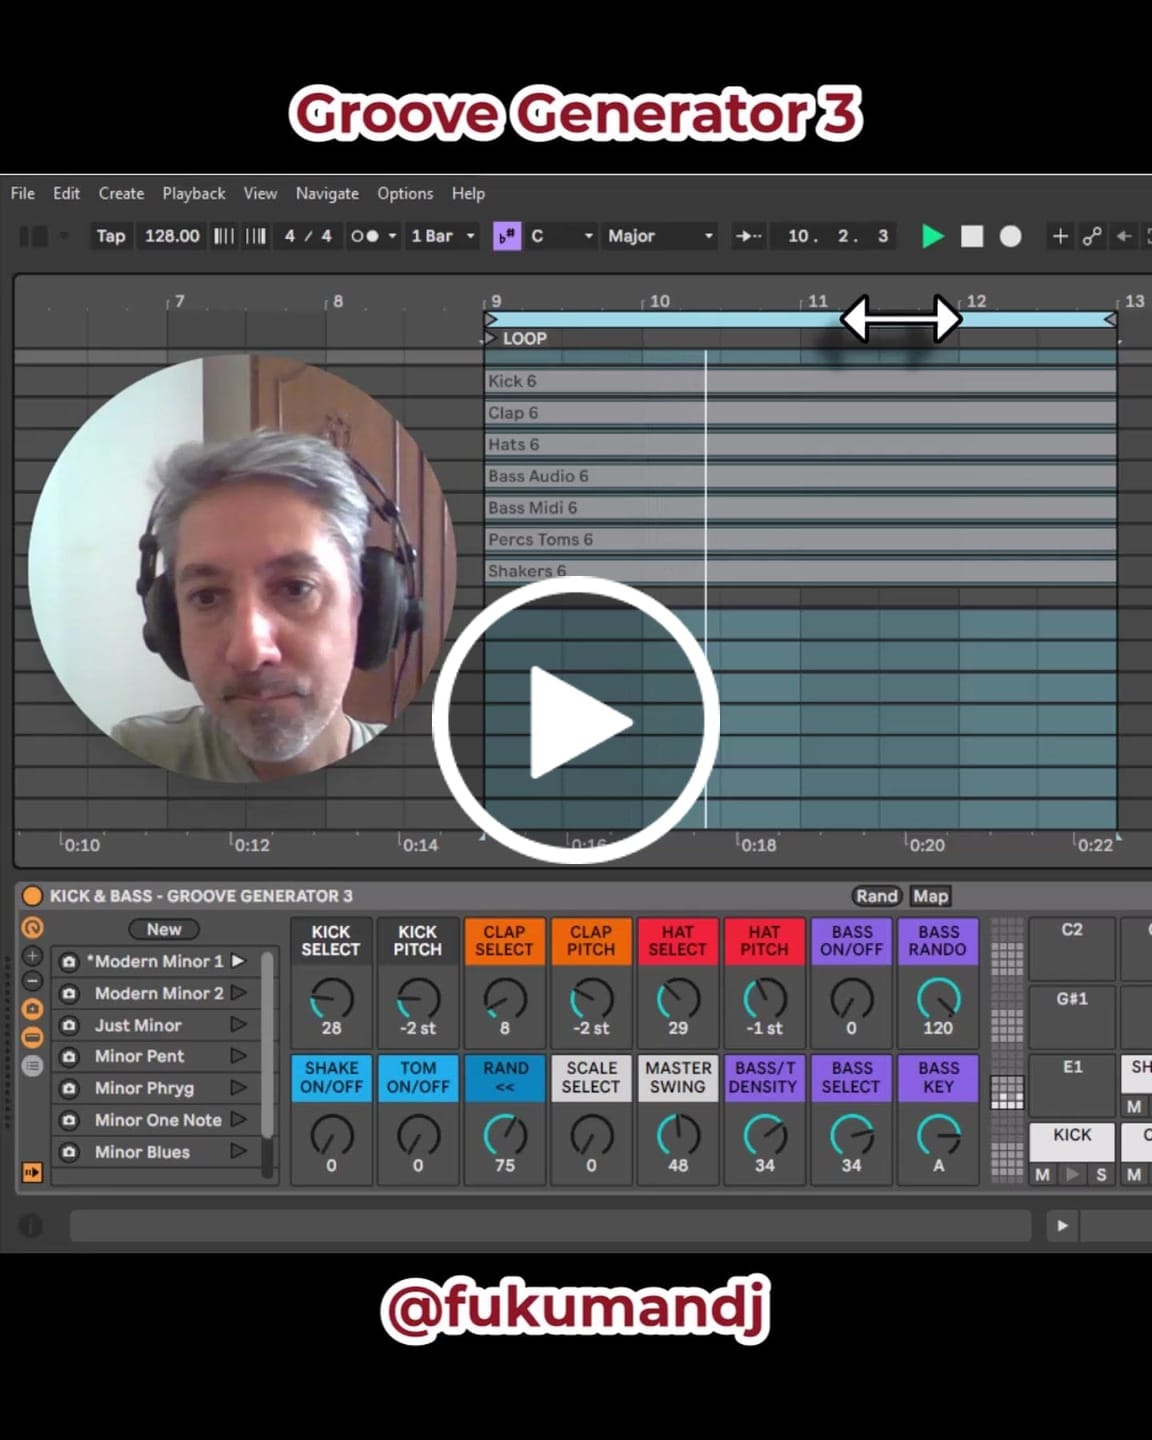Screen dimensions: 1152x1440
Task: Open the Help menu
Action: click(468, 193)
